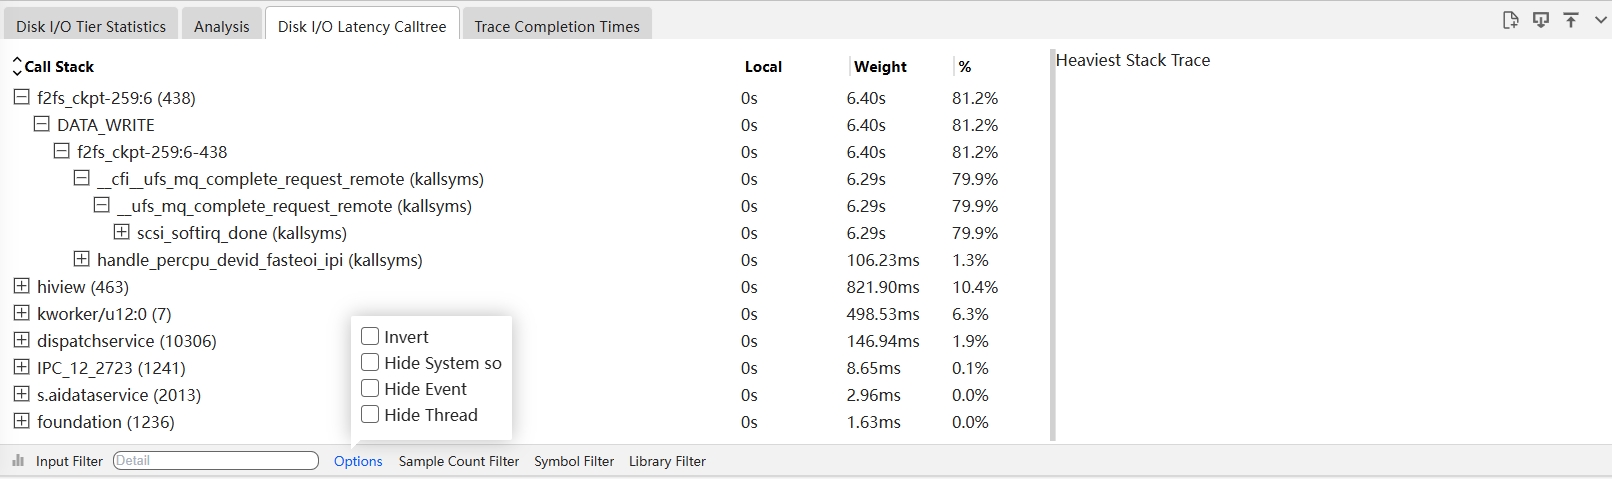Check the Hide System so option
The image size is (1612, 479).
pyautogui.click(x=370, y=363)
